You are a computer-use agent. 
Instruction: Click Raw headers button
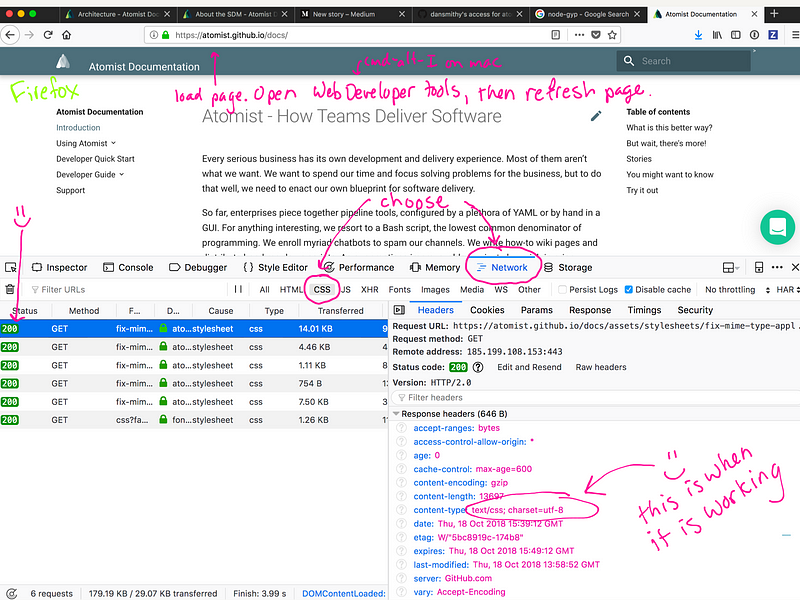coord(601,367)
